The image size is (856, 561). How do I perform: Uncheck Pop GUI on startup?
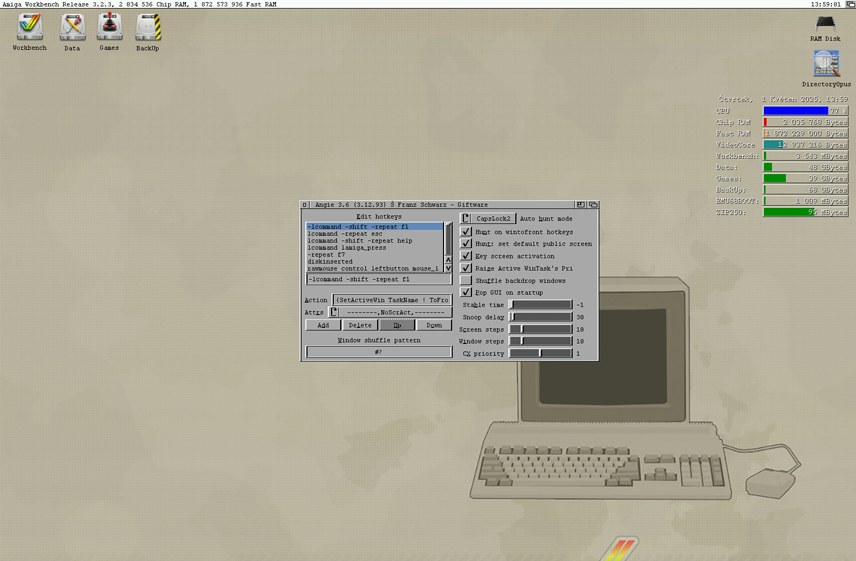coord(466,293)
